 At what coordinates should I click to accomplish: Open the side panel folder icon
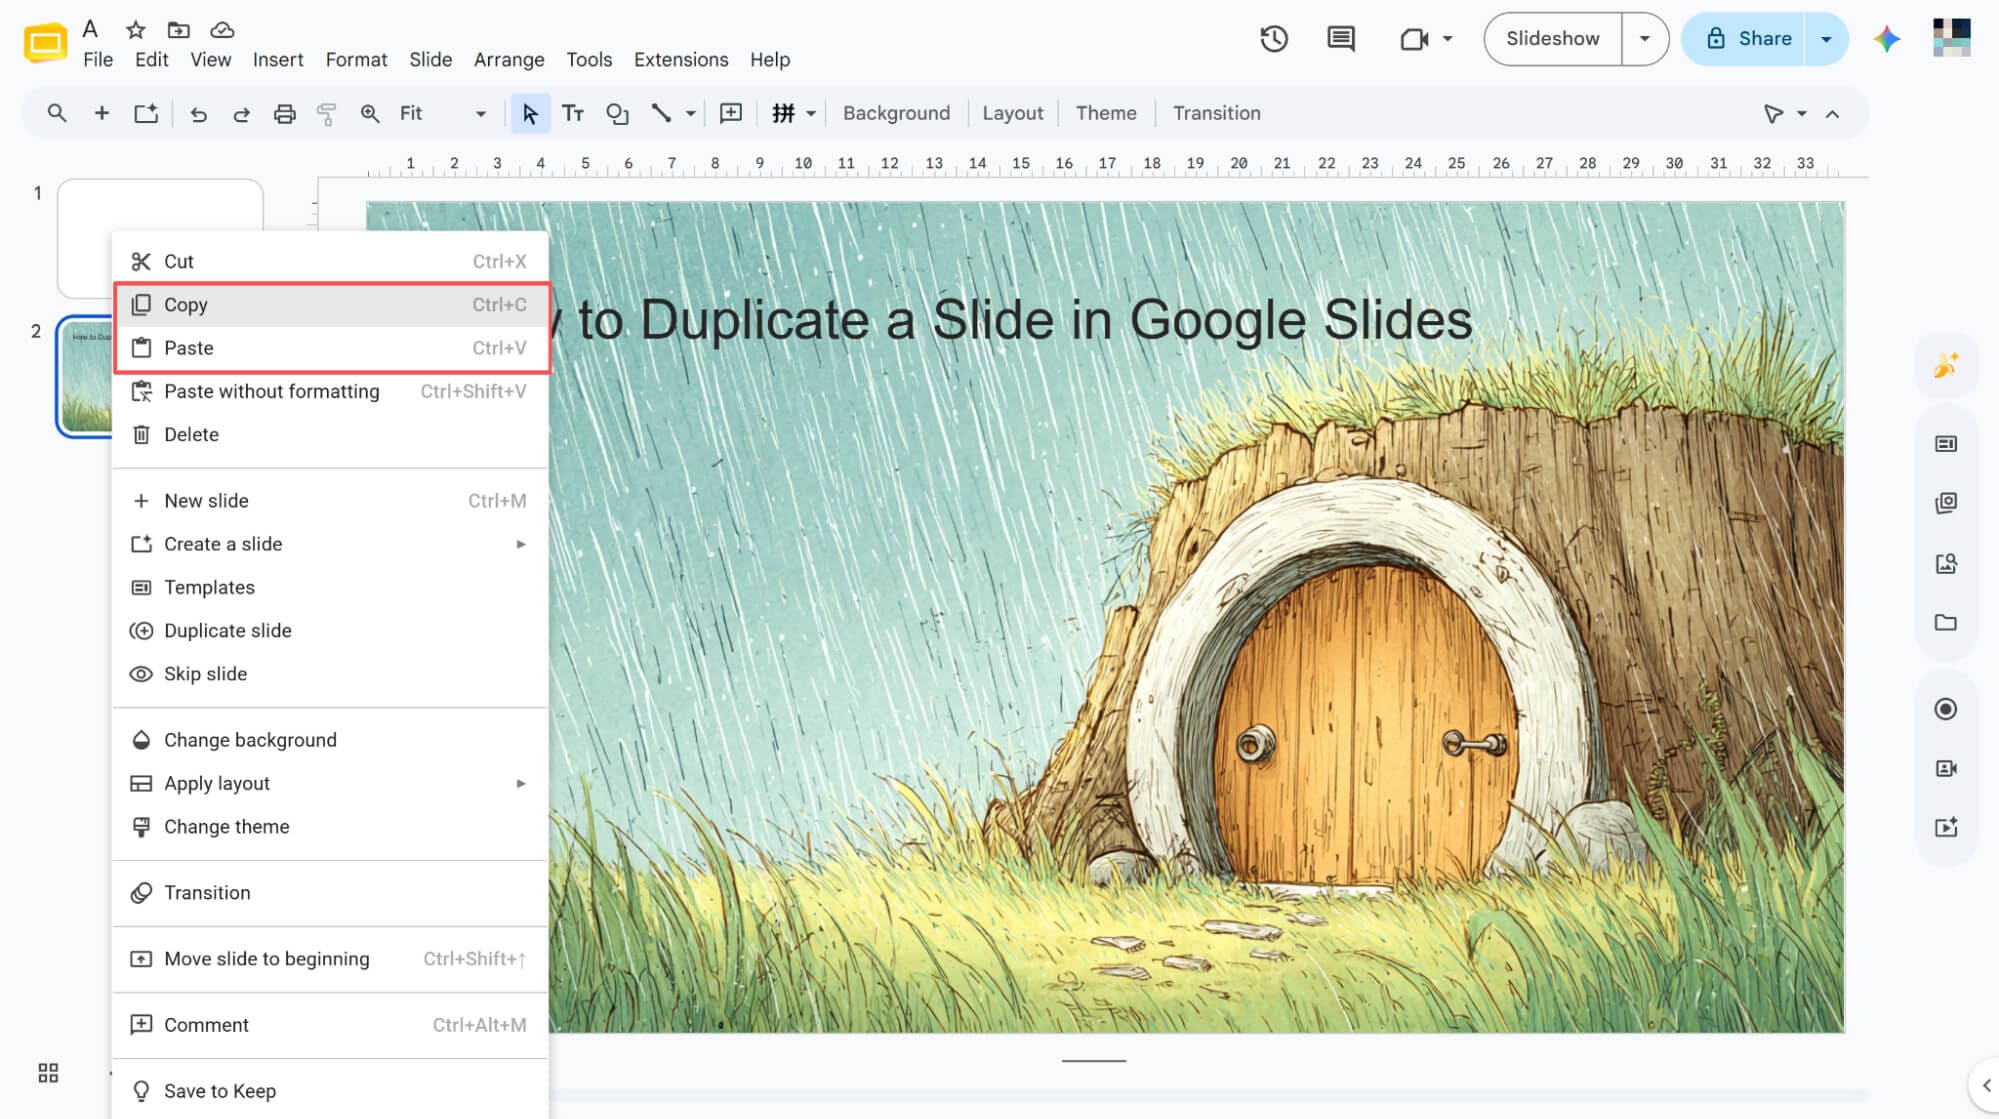click(1945, 623)
